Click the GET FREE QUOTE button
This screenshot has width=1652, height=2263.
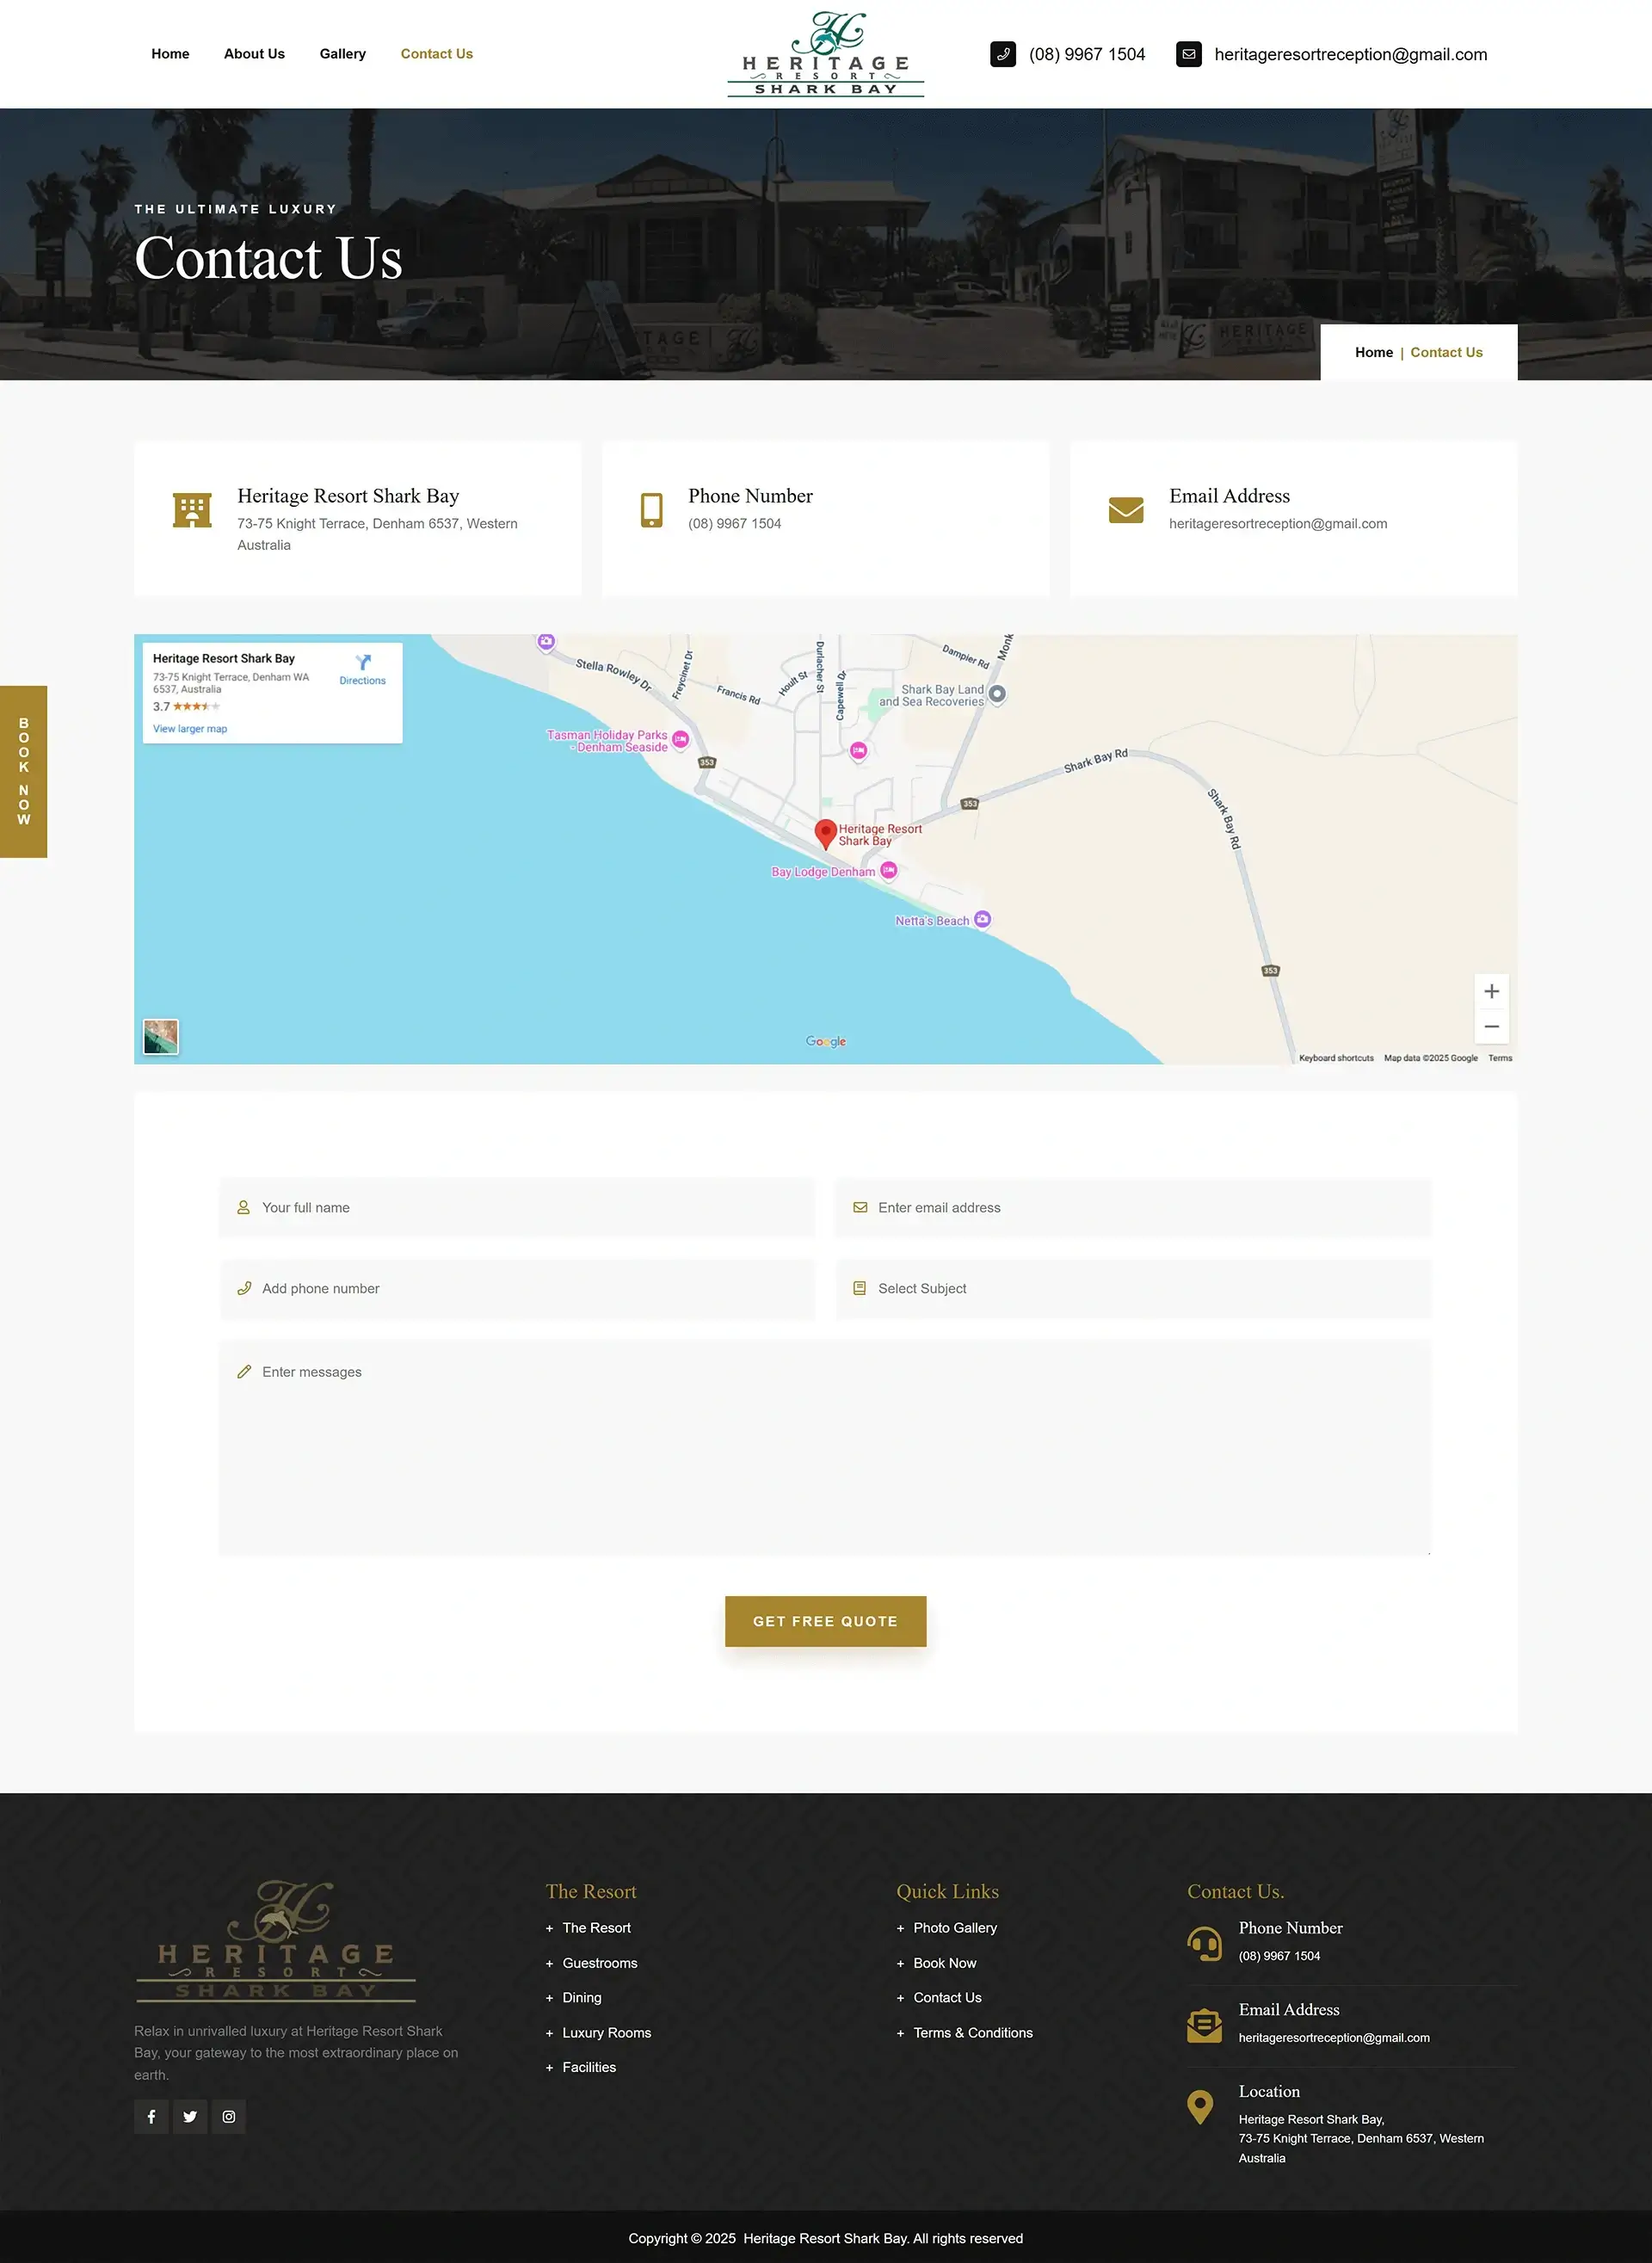pos(825,1621)
